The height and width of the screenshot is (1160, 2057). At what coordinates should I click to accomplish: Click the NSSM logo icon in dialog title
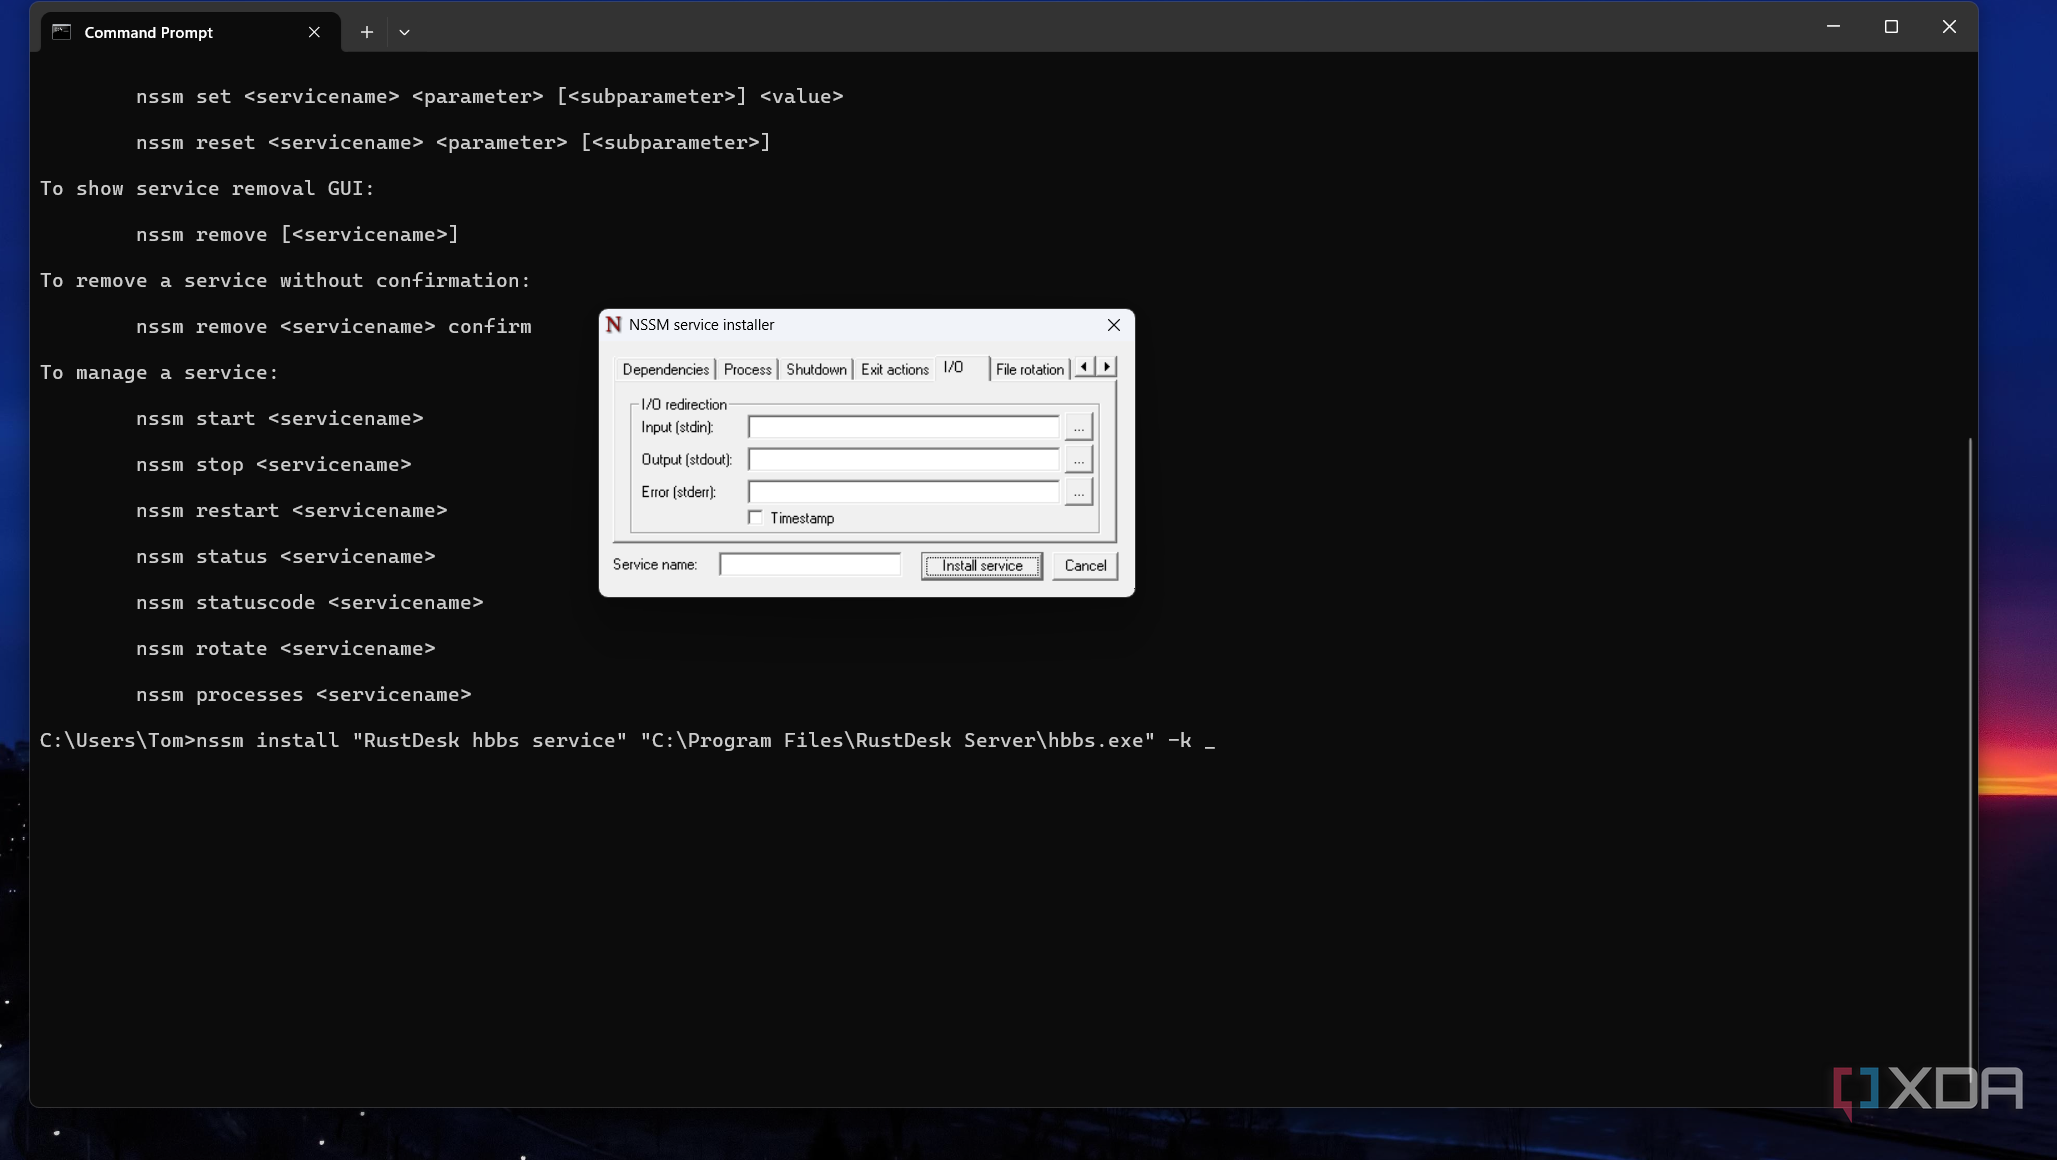(613, 325)
